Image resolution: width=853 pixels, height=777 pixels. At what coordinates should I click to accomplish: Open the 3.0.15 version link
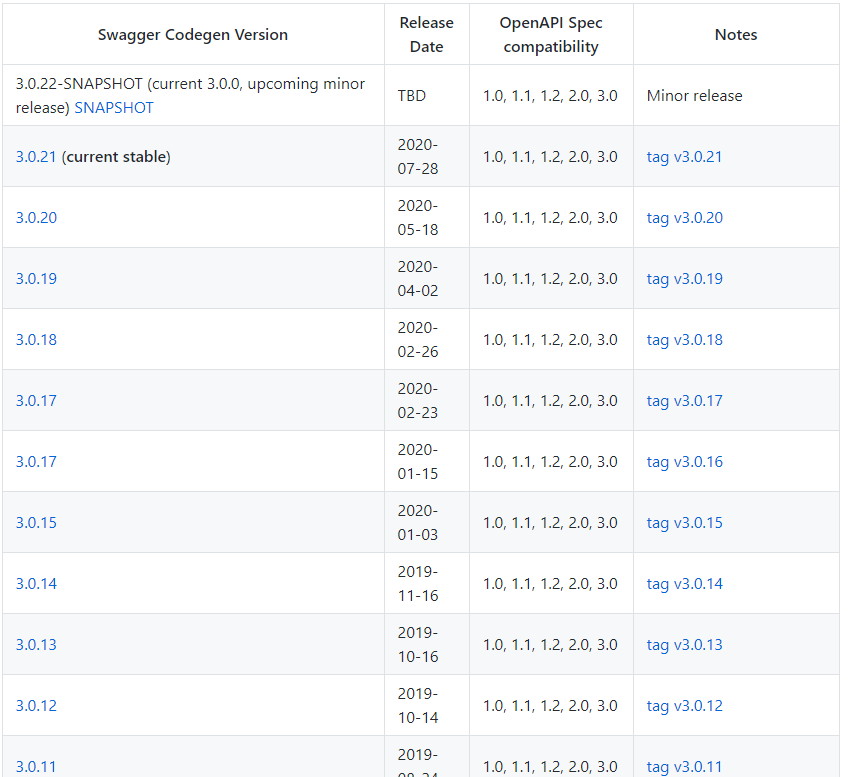point(36,522)
